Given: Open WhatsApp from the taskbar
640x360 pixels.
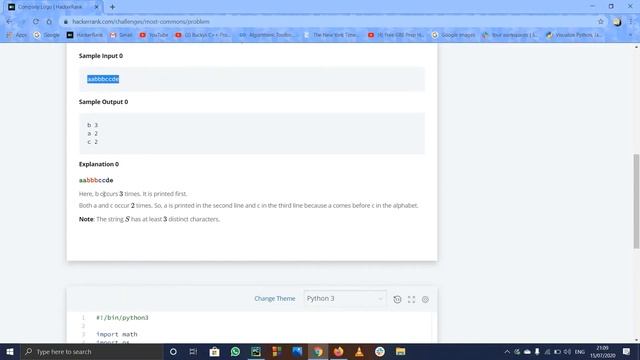Looking at the screenshot, I should [235, 351].
